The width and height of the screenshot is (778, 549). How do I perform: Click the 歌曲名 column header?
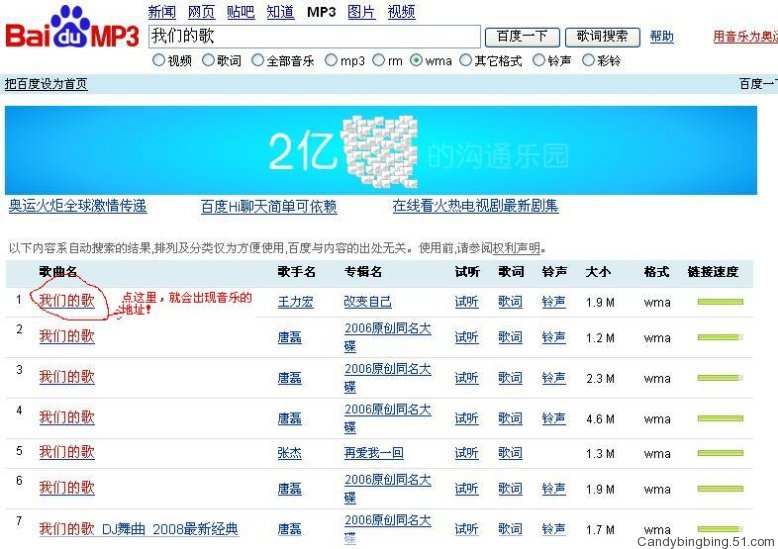(x=58, y=272)
